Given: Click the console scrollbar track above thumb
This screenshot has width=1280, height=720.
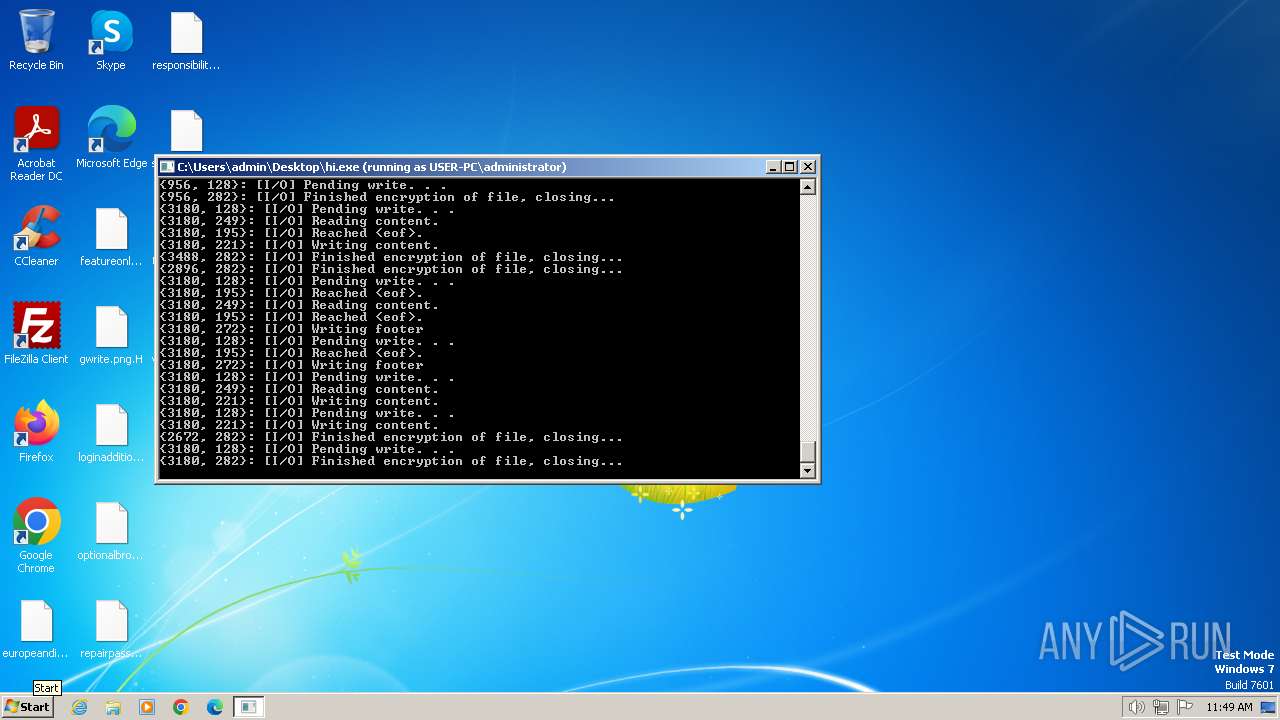Looking at the screenshot, I should [808, 317].
